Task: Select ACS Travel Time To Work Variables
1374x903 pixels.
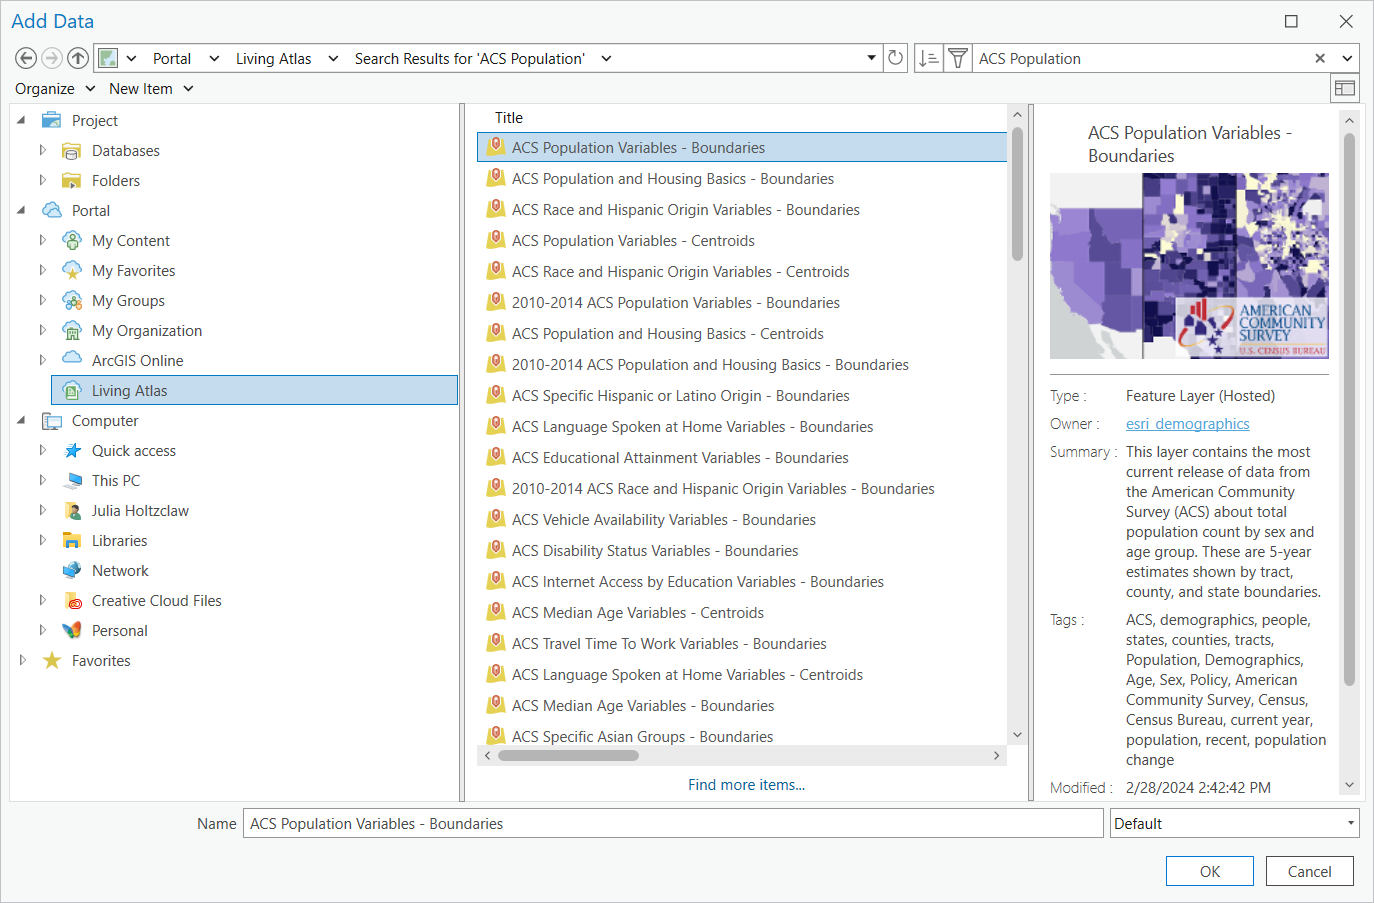Action: tap(742, 644)
